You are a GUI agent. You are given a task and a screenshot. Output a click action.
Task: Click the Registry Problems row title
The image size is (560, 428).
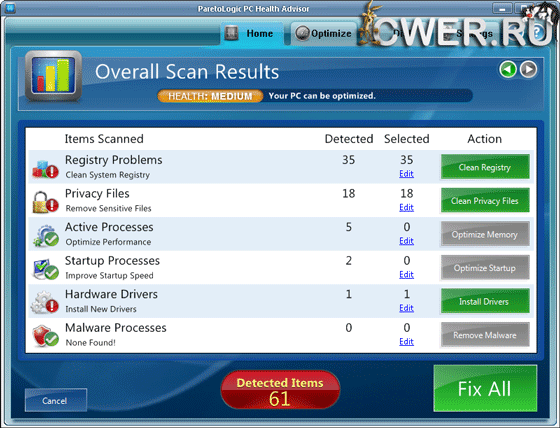coord(114,160)
